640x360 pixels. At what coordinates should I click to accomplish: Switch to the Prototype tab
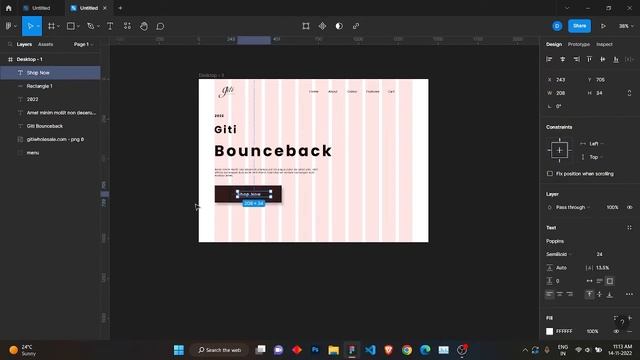(579, 44)
